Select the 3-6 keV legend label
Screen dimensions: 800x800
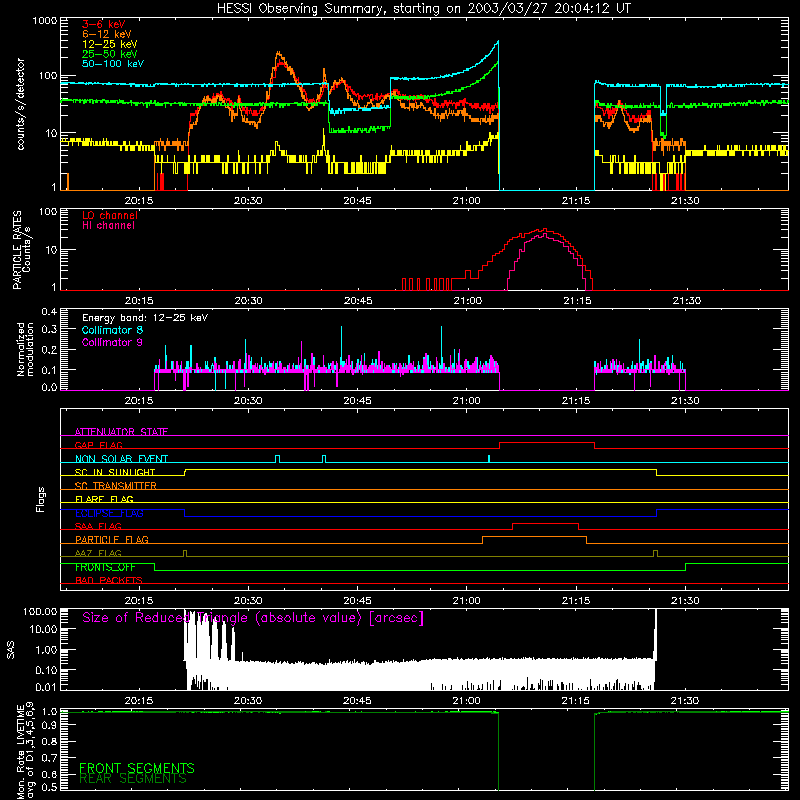coord(104,24)
